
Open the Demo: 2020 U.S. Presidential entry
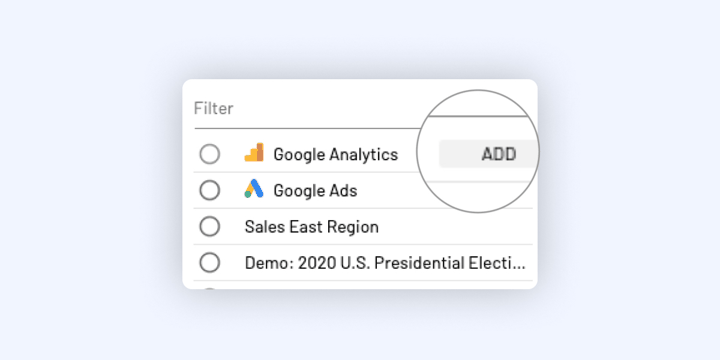385,263
